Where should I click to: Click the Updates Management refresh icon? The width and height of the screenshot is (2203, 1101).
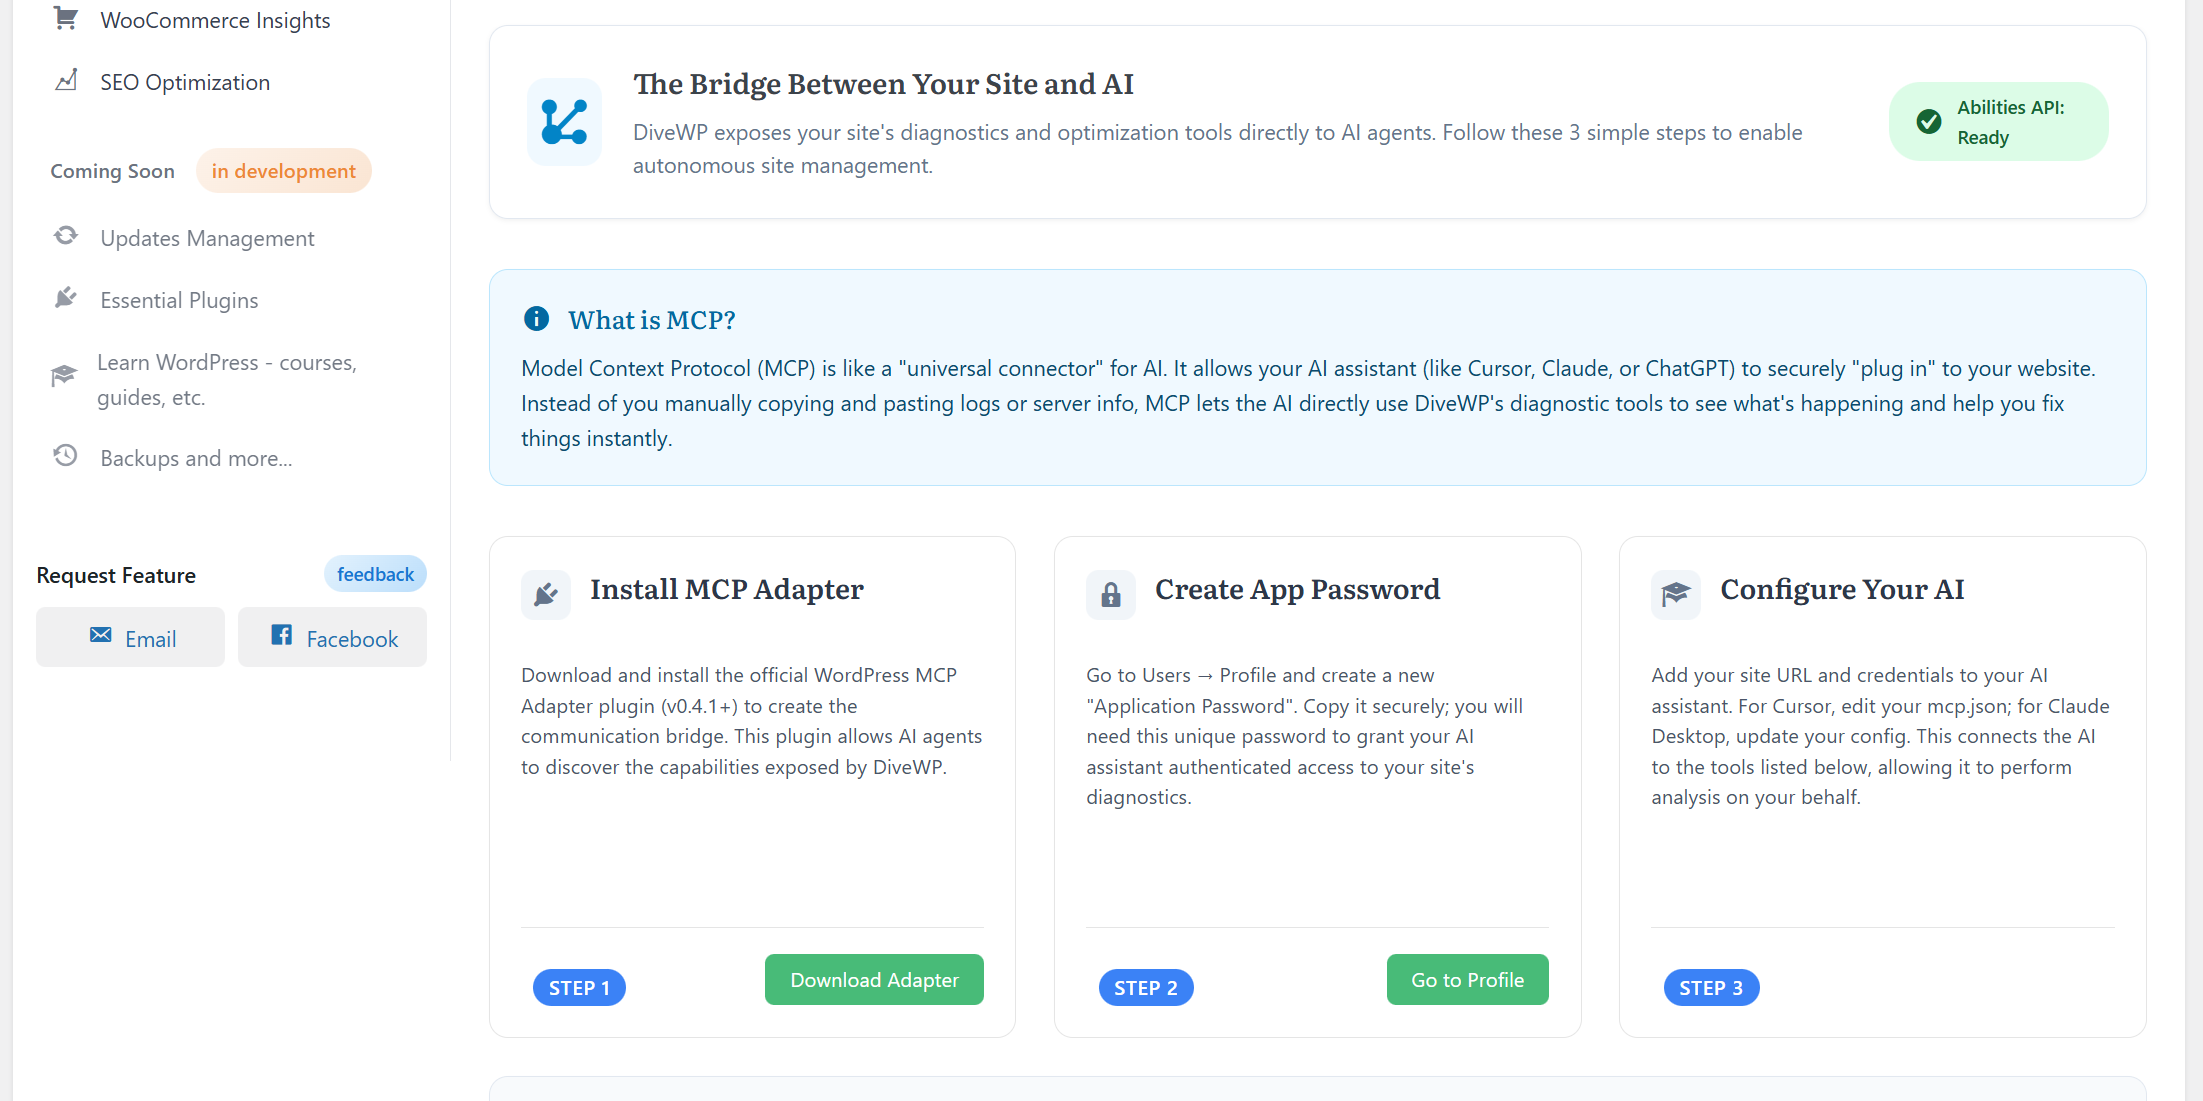pos(66,236)
